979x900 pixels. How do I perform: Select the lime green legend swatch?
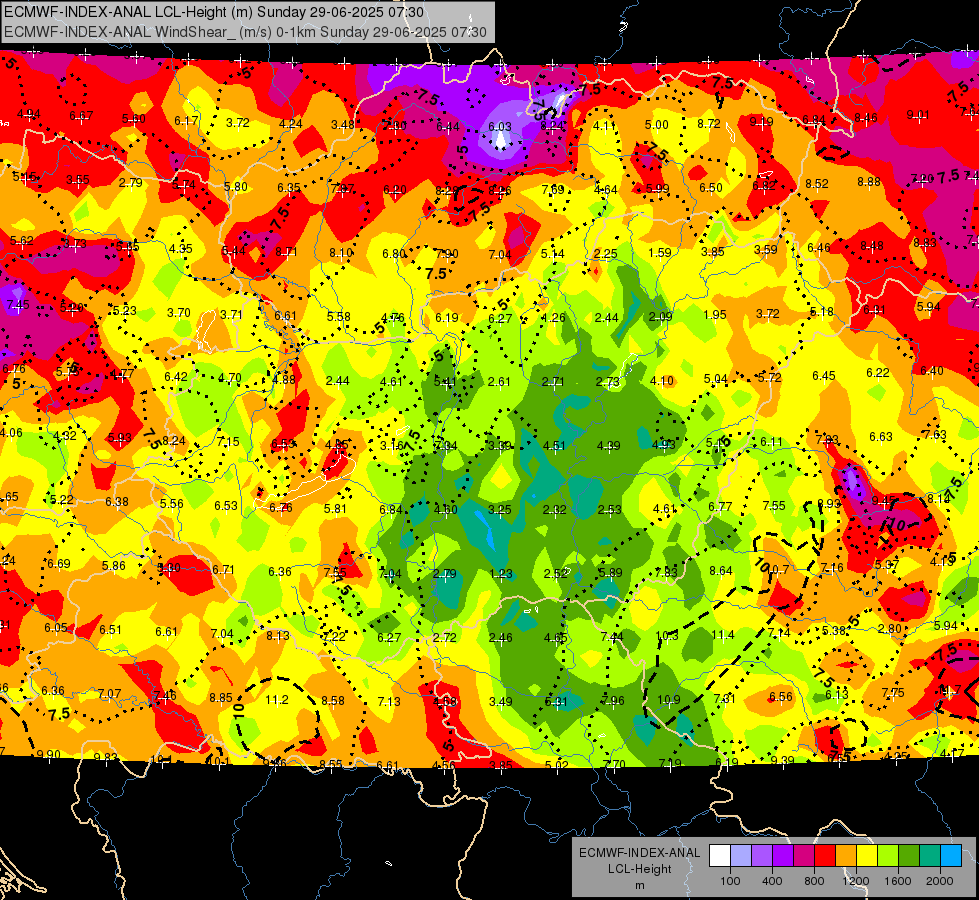coord(888,856)
